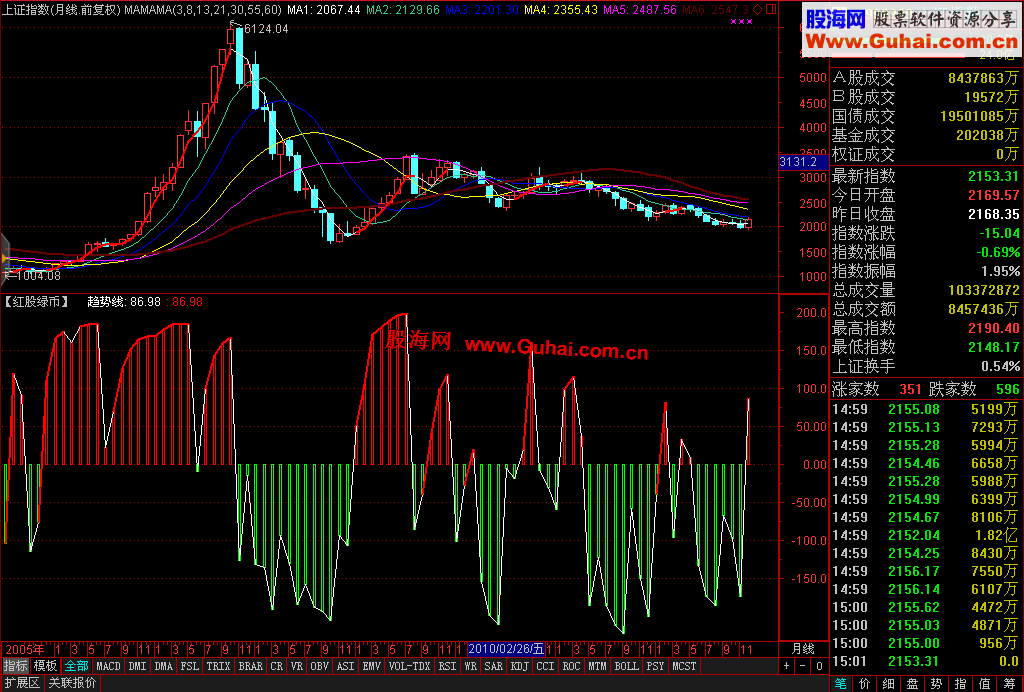Image resolution: width=1024 pixels, height=692 pixels.
Task: Switch to the 笔 tick tab
Action: [840, 684]
